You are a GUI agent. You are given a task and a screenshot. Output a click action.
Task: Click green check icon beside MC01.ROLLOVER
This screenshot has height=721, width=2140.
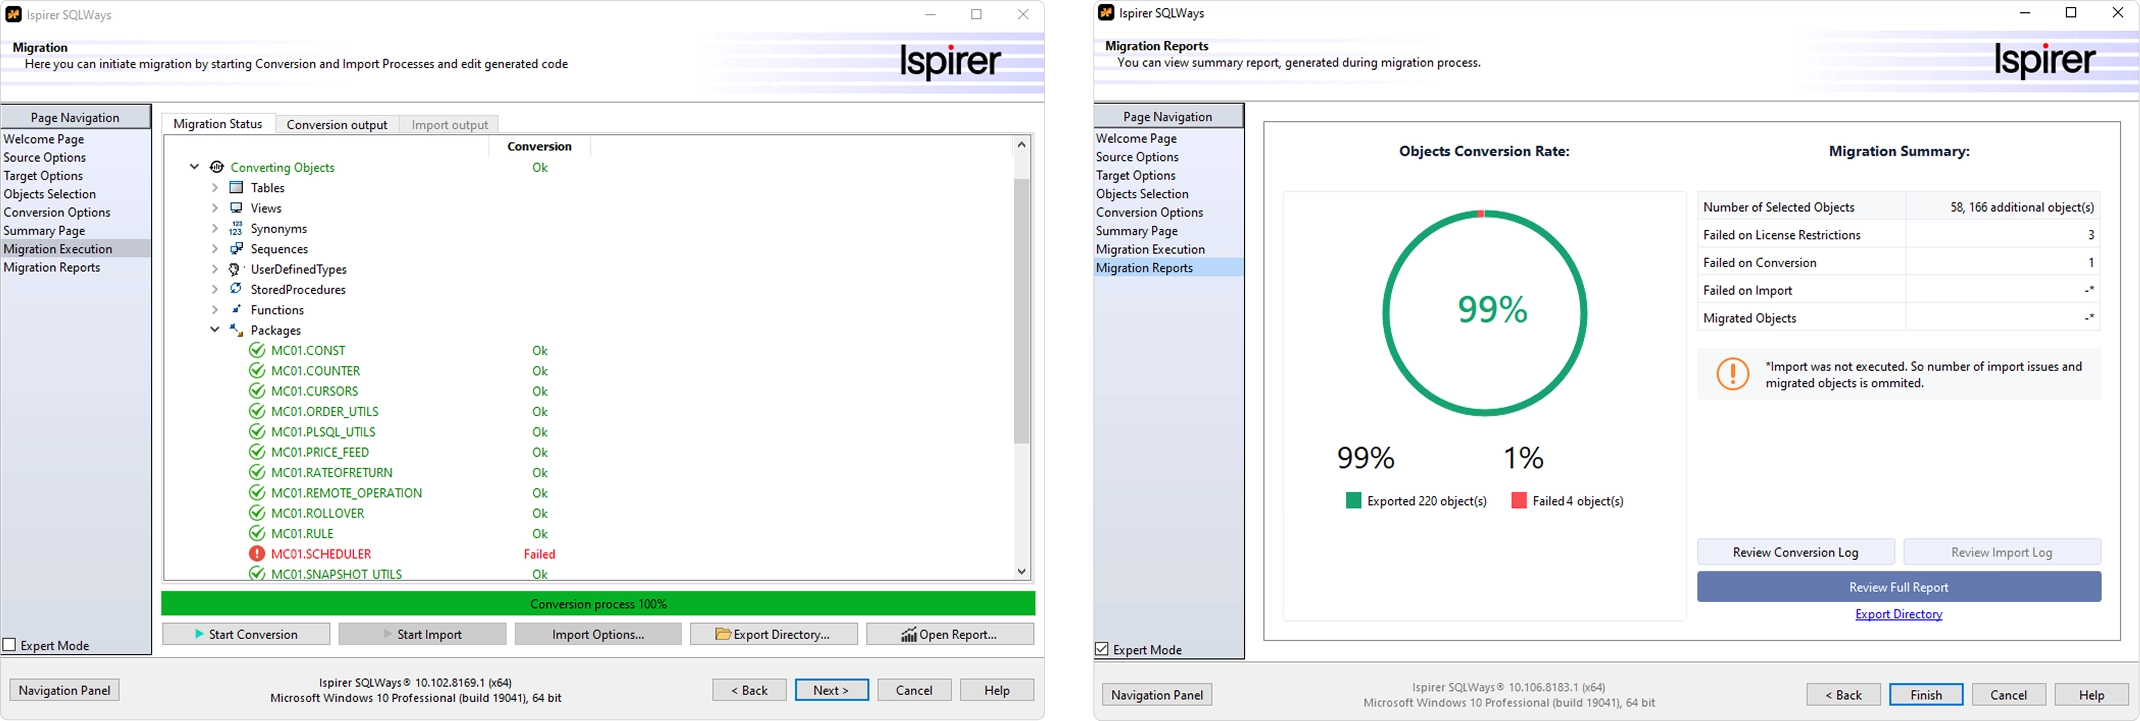coord(257,513)
